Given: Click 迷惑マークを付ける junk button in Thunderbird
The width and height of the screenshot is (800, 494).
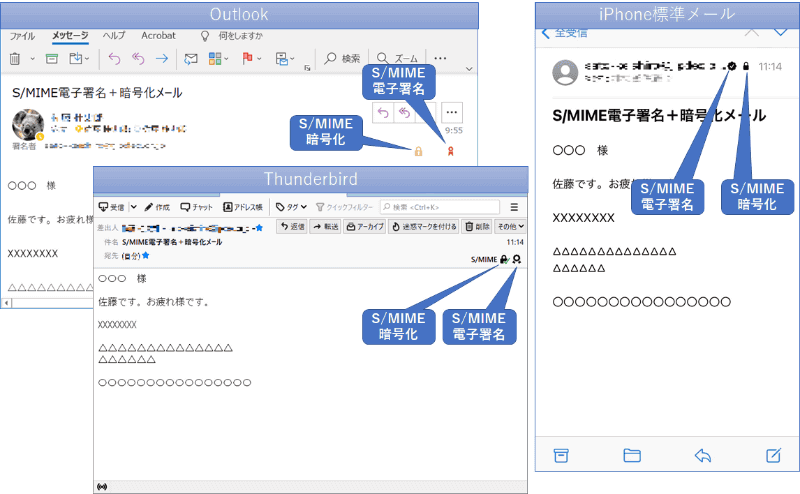Looking at the screenshot, I should coord(424,226).
